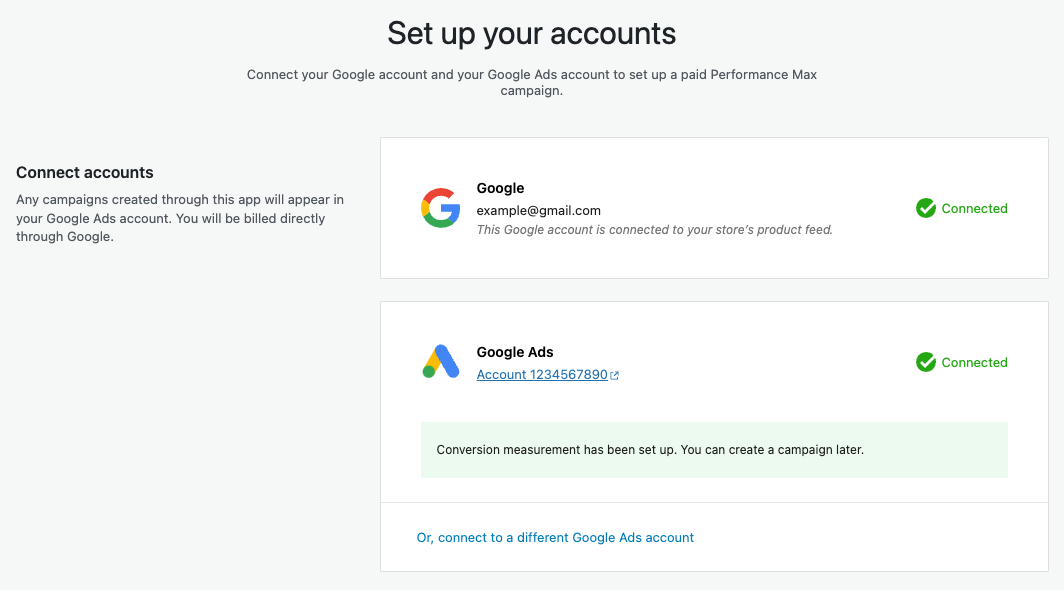
Task: Click the Google card's Connected status label
Action: coord(974,209)
